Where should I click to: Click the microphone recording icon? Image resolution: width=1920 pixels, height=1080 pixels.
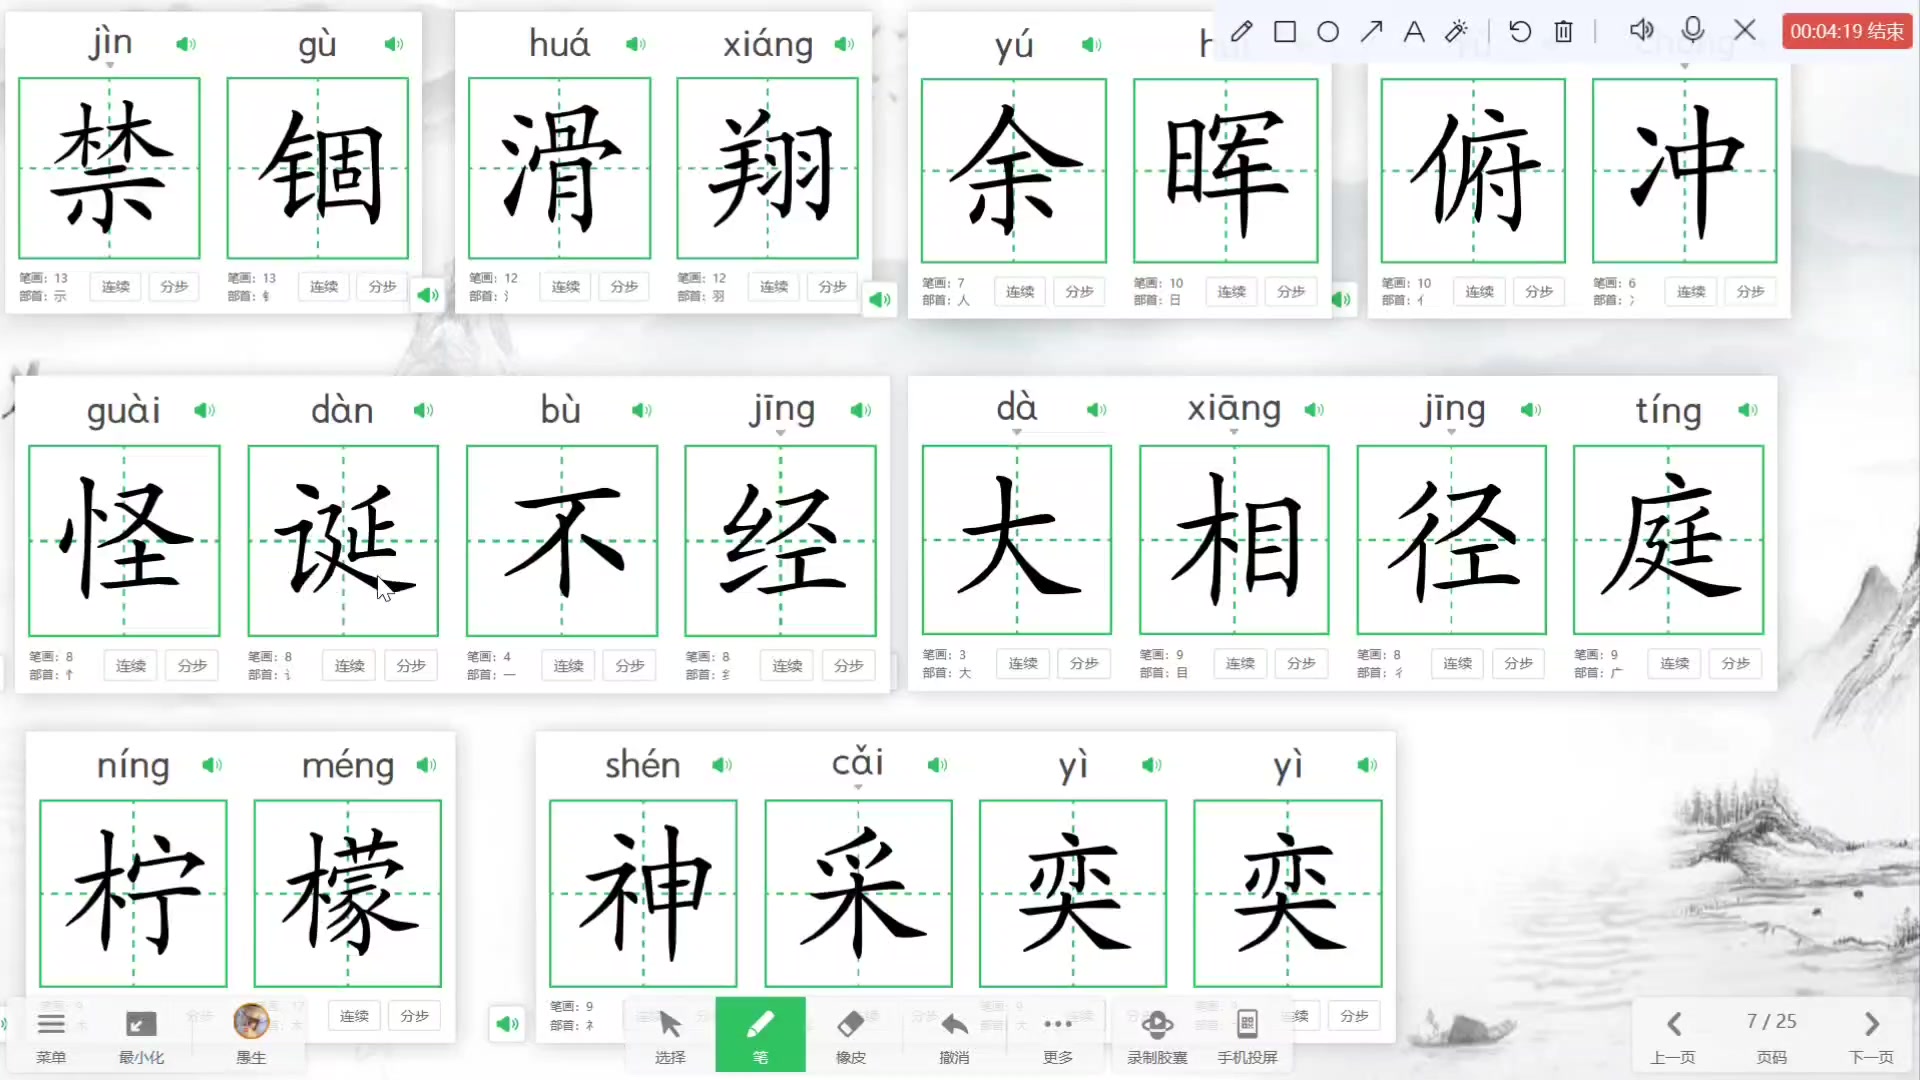[x=1693, y=29]
